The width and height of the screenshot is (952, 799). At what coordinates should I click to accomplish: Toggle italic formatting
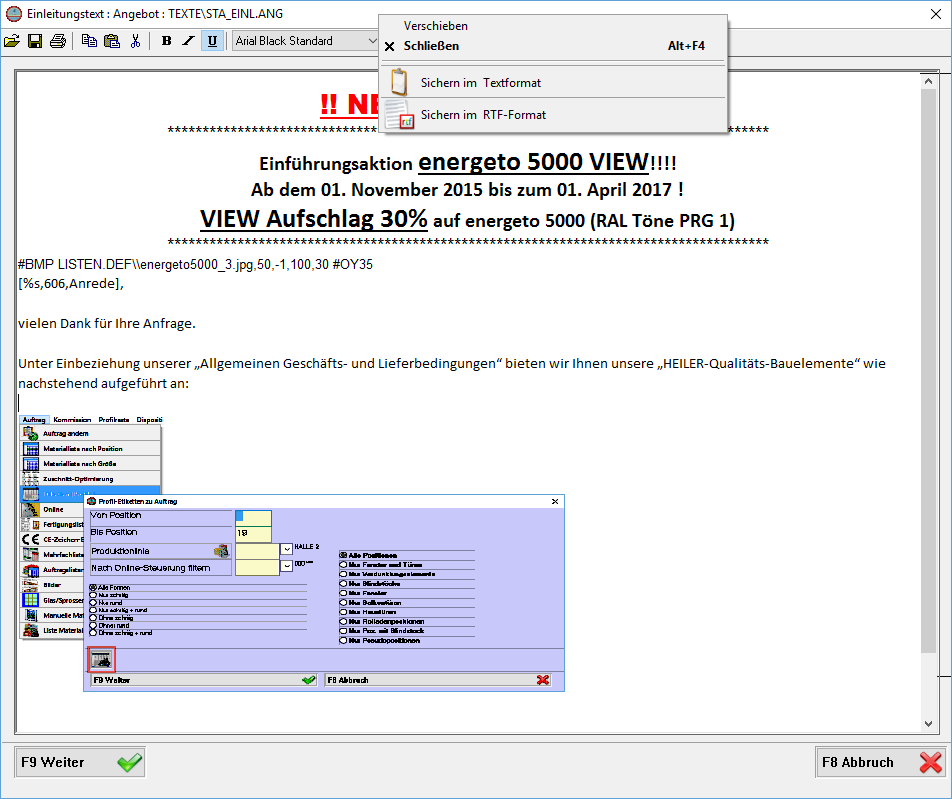189,41
